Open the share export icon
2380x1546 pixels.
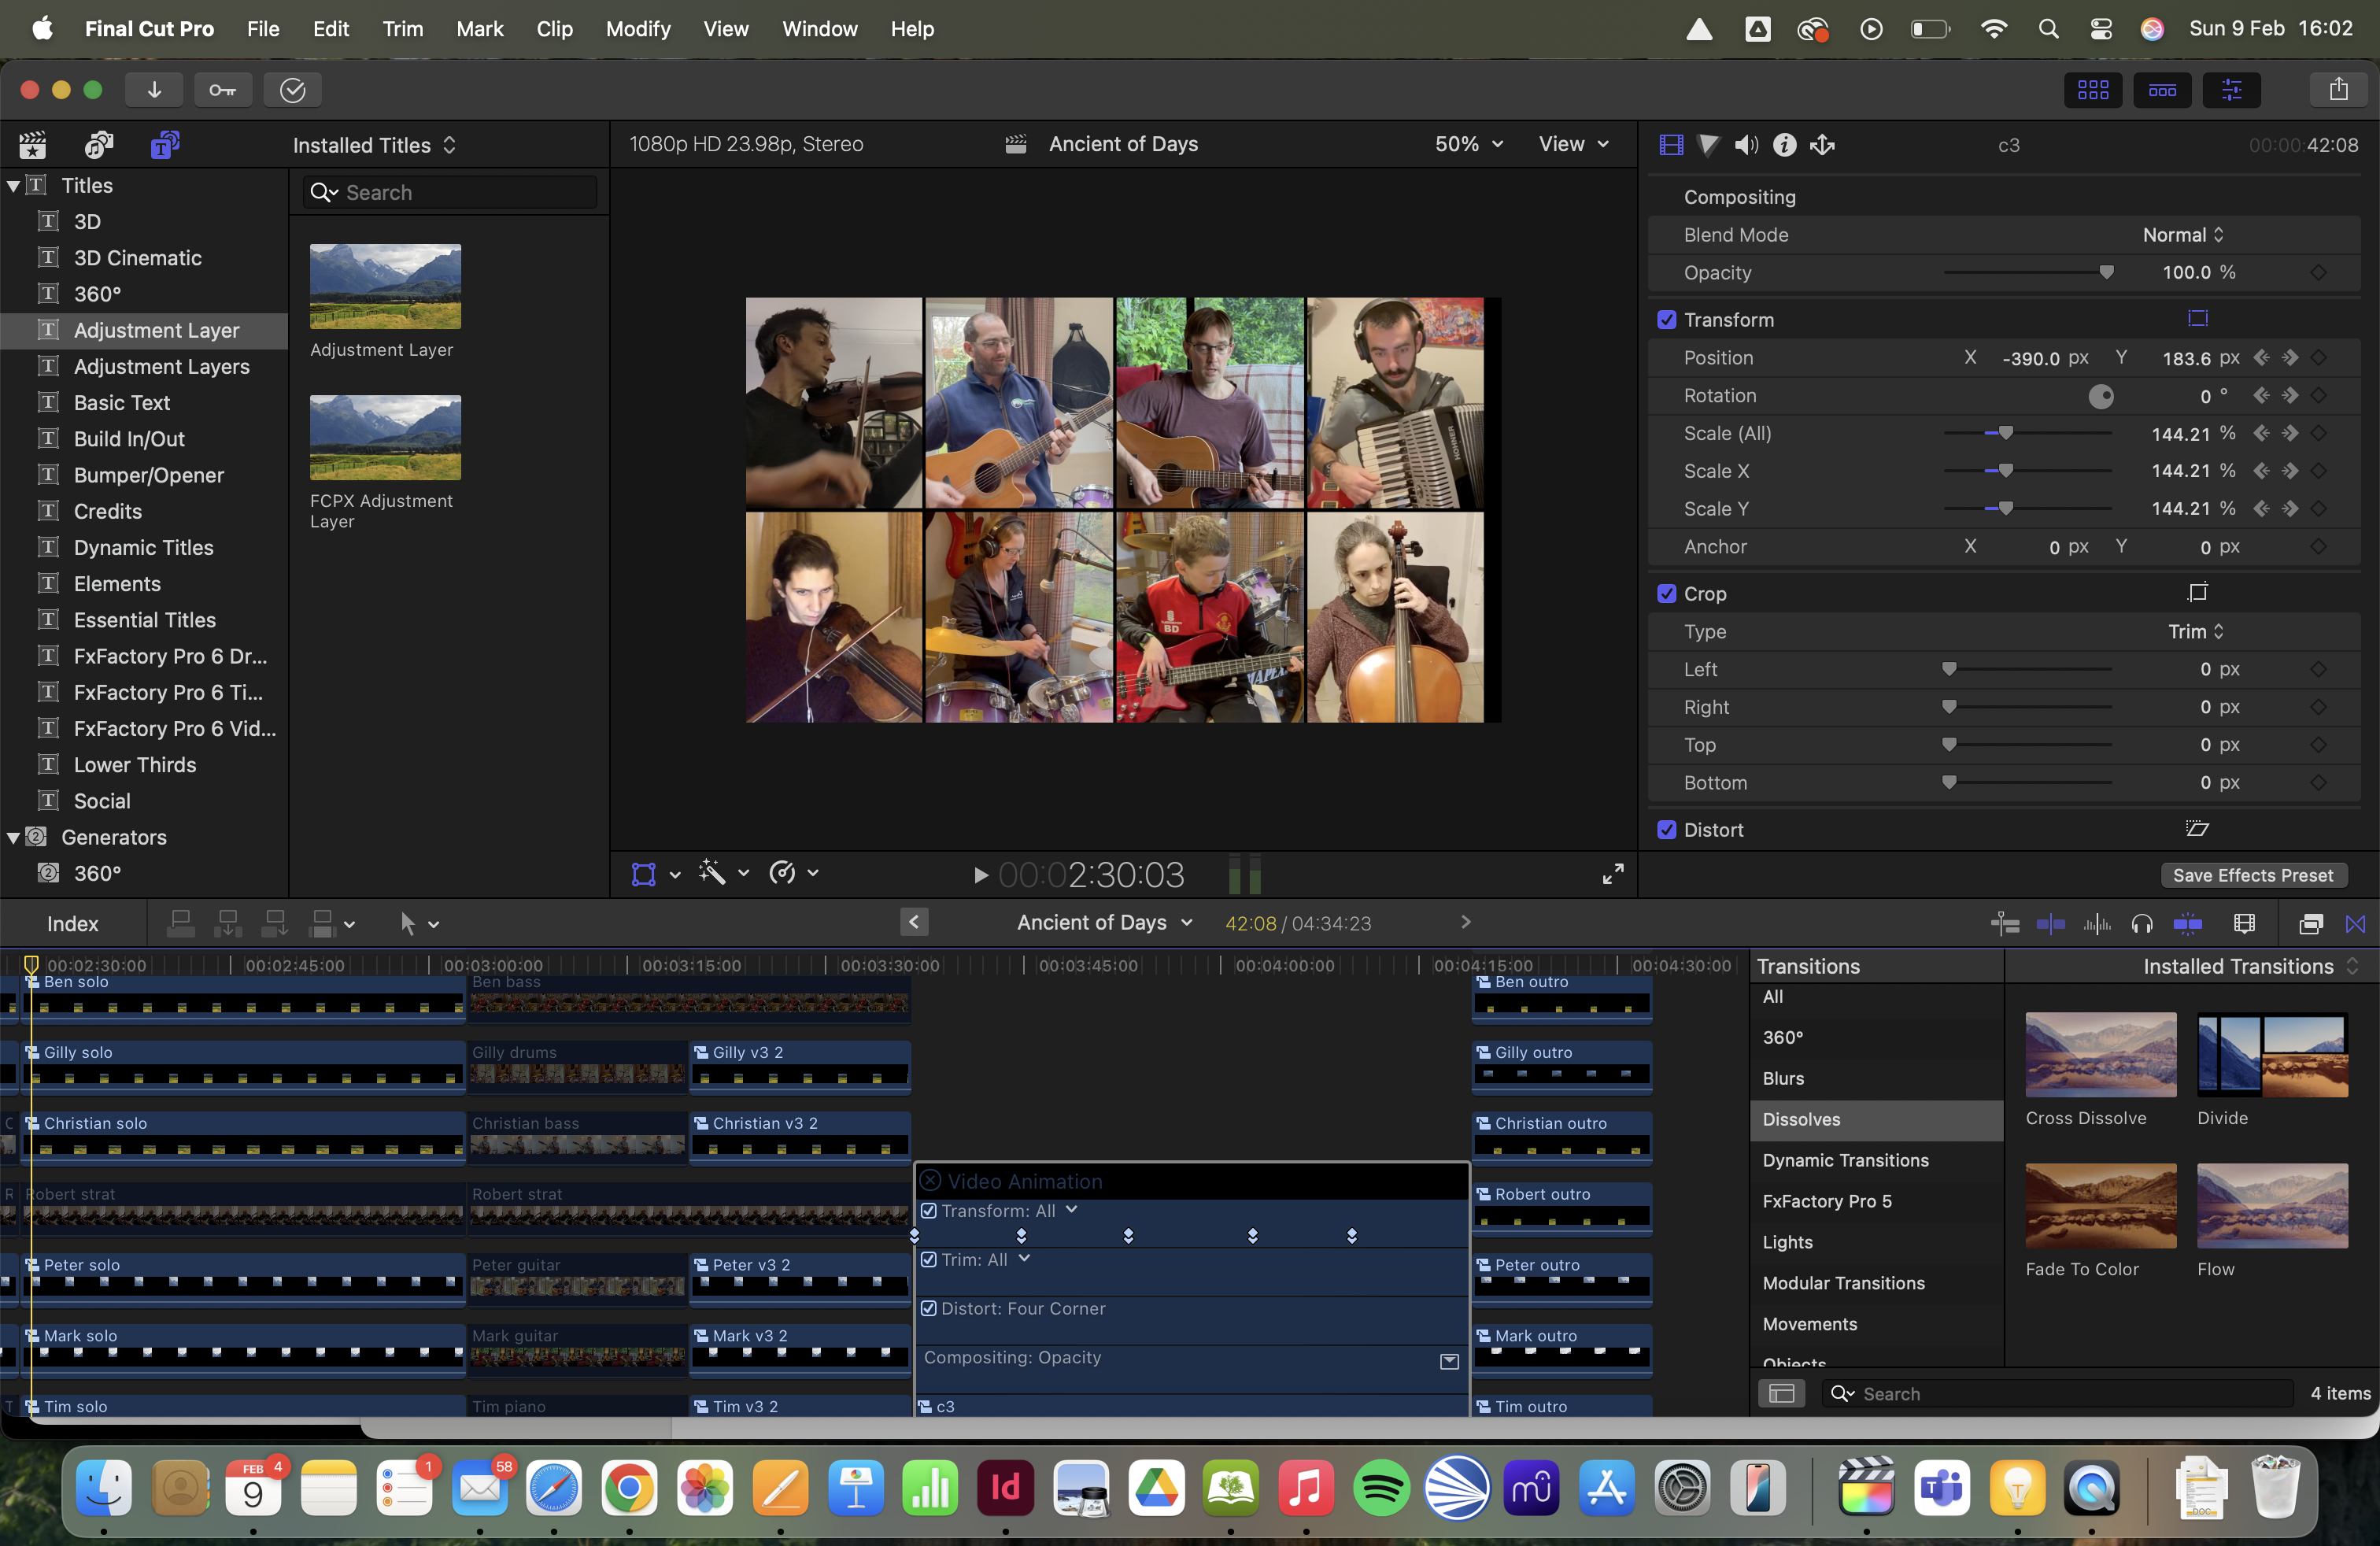coord(2338,90)
